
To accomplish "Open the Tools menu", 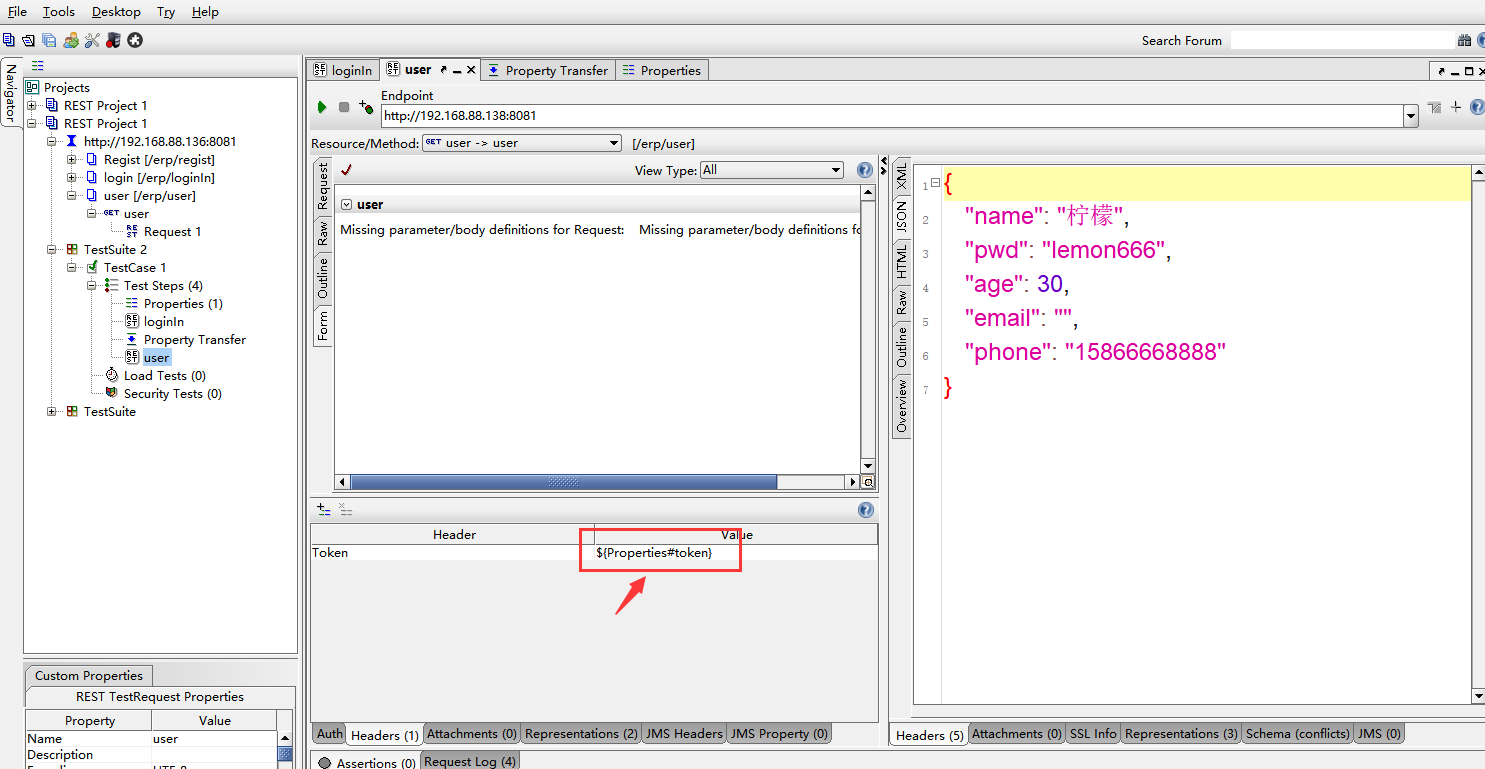I will pyautogui.click(x=58, y=12).
